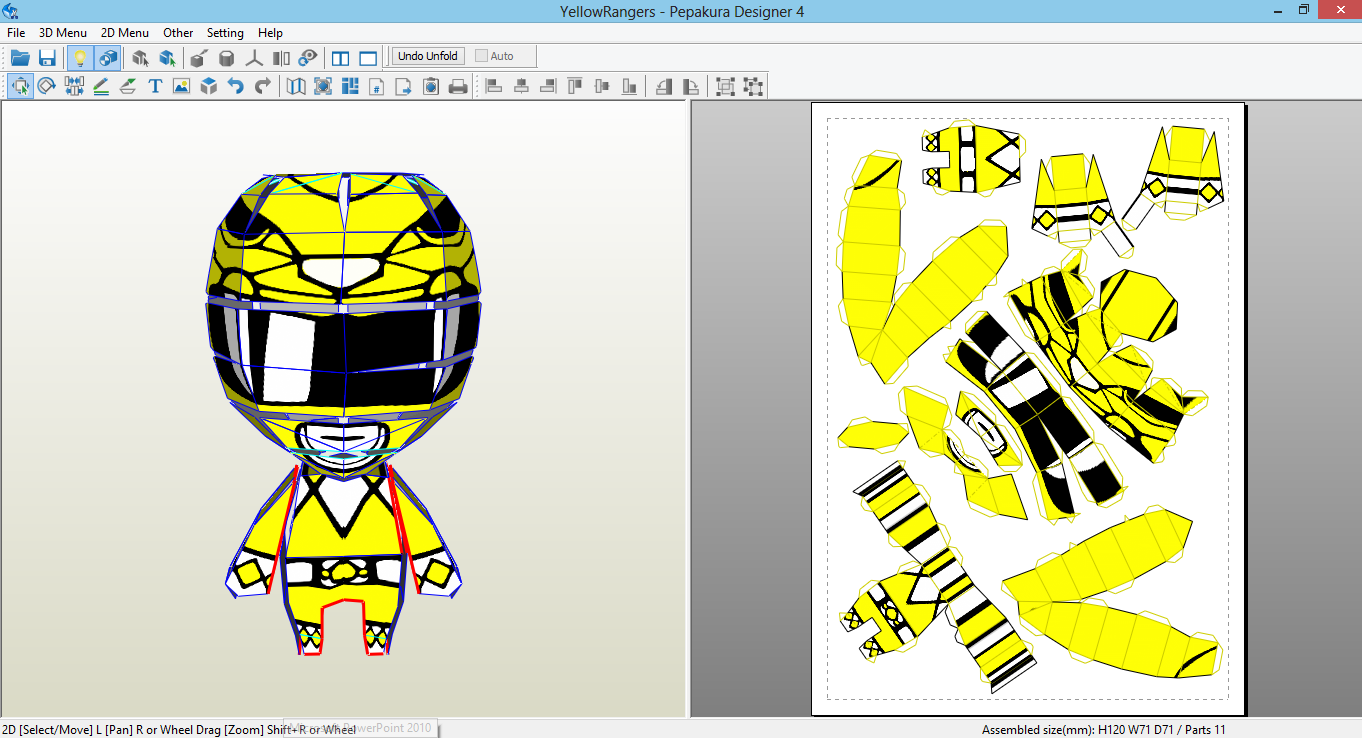Open the 2D Menu
The image size is (1362, 738).
[x=124, y=32]
